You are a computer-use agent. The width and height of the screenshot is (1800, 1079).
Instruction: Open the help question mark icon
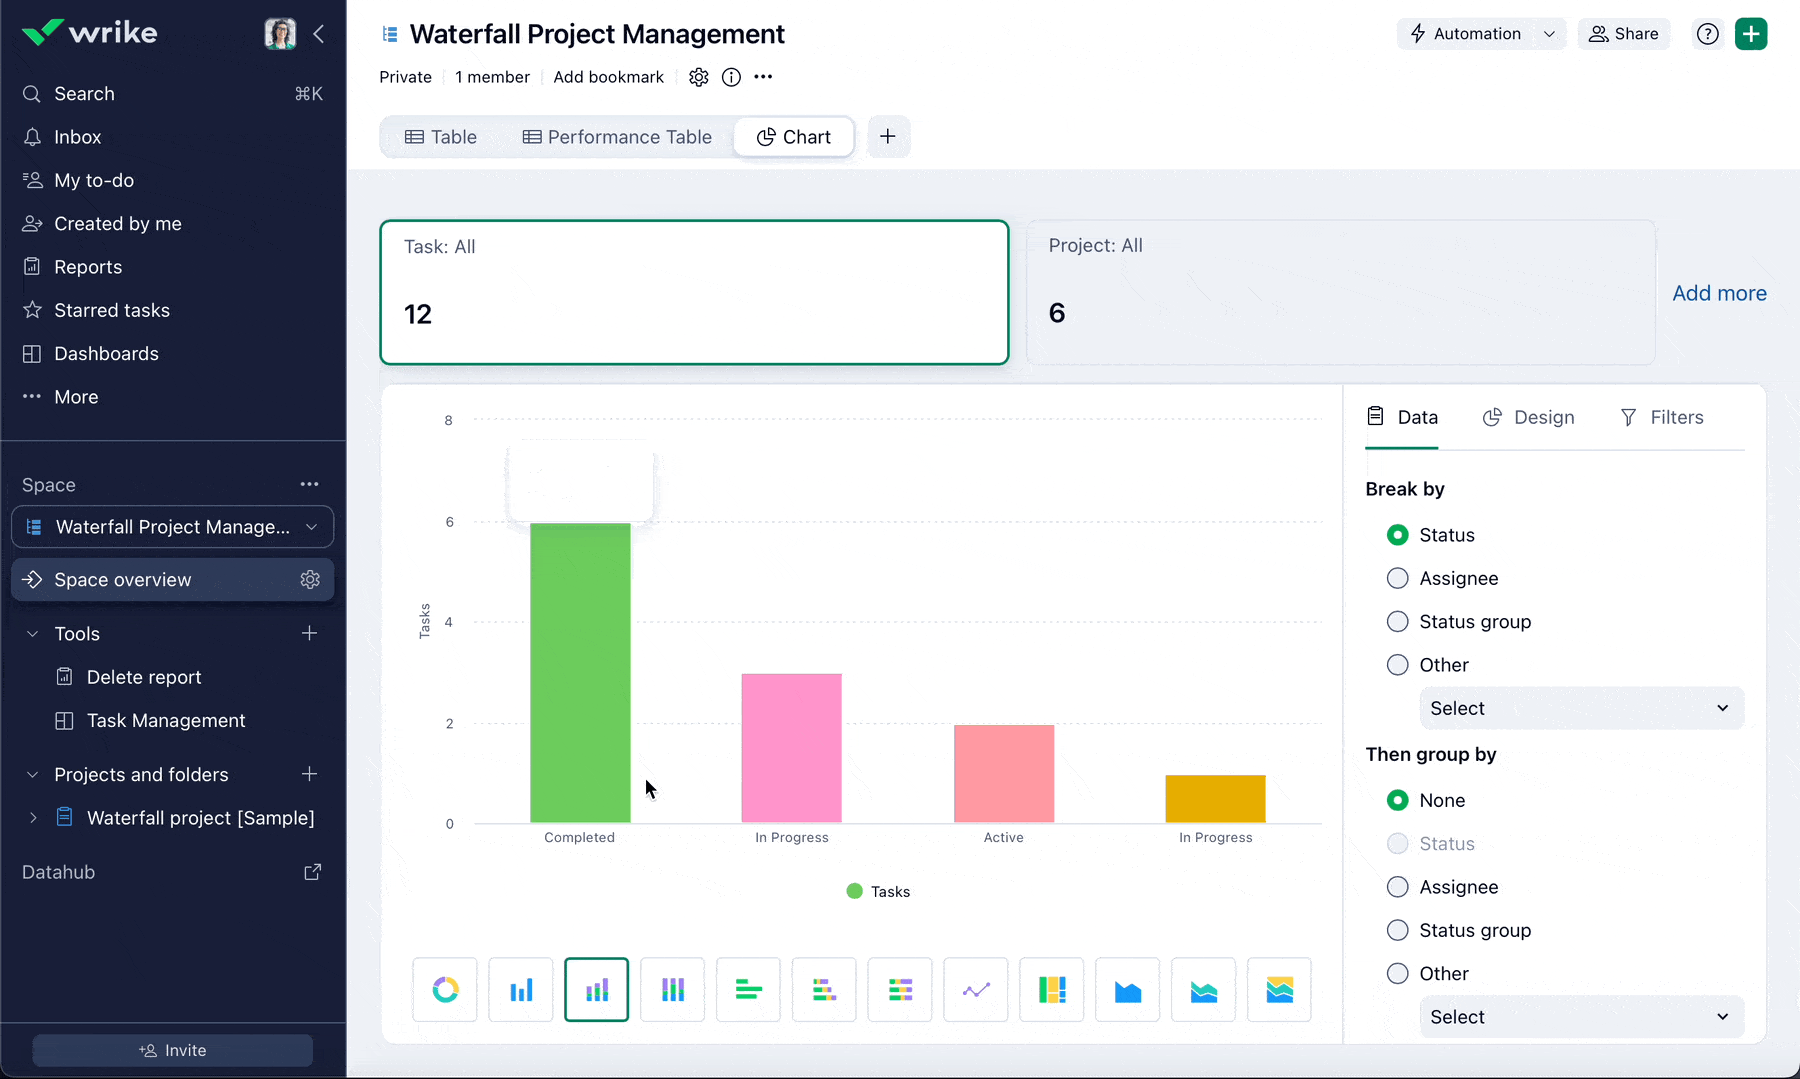1708,34
